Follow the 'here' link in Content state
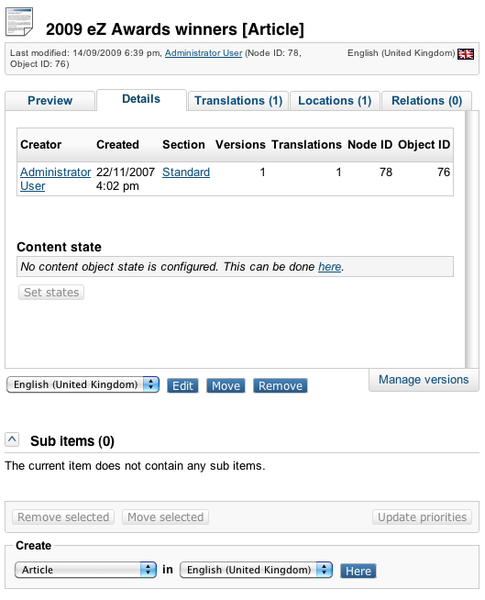The image size is (485, 600). click(x=330, y=267)
